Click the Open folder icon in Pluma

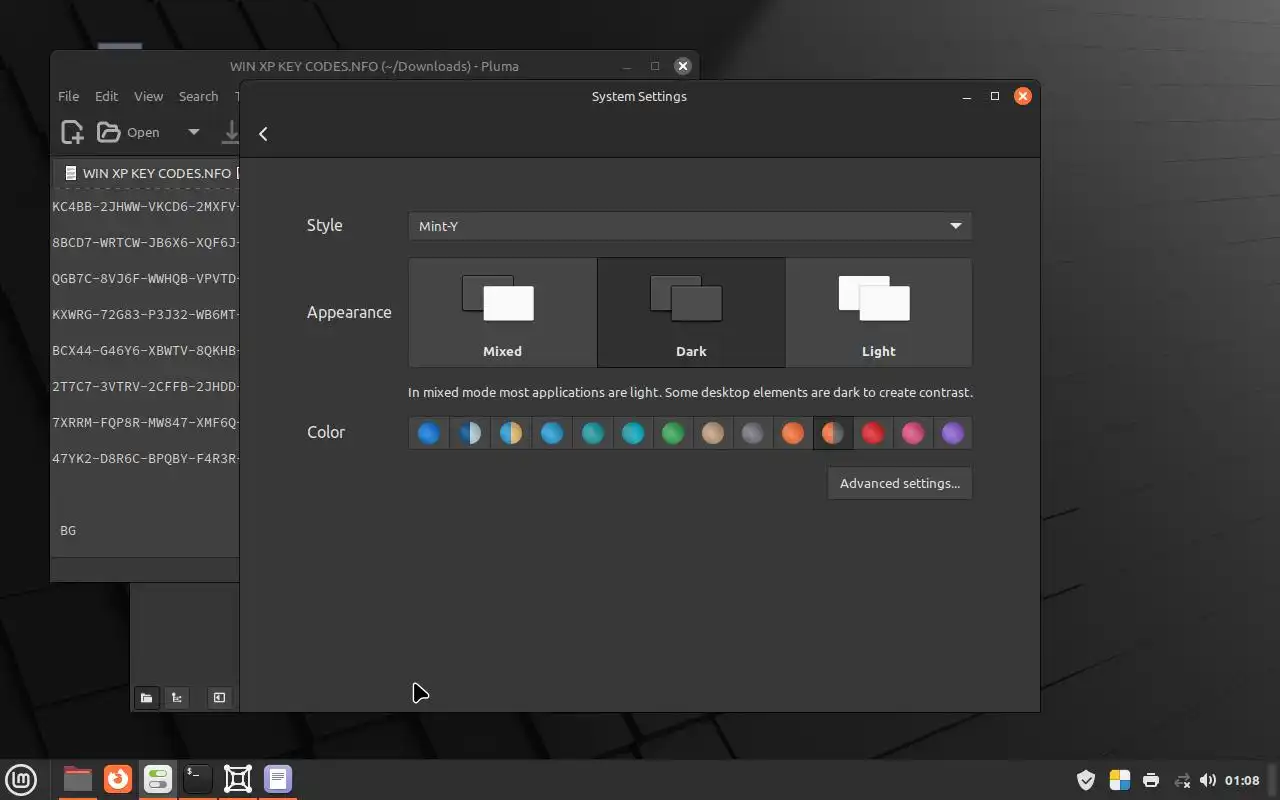(x=108, y=132)
